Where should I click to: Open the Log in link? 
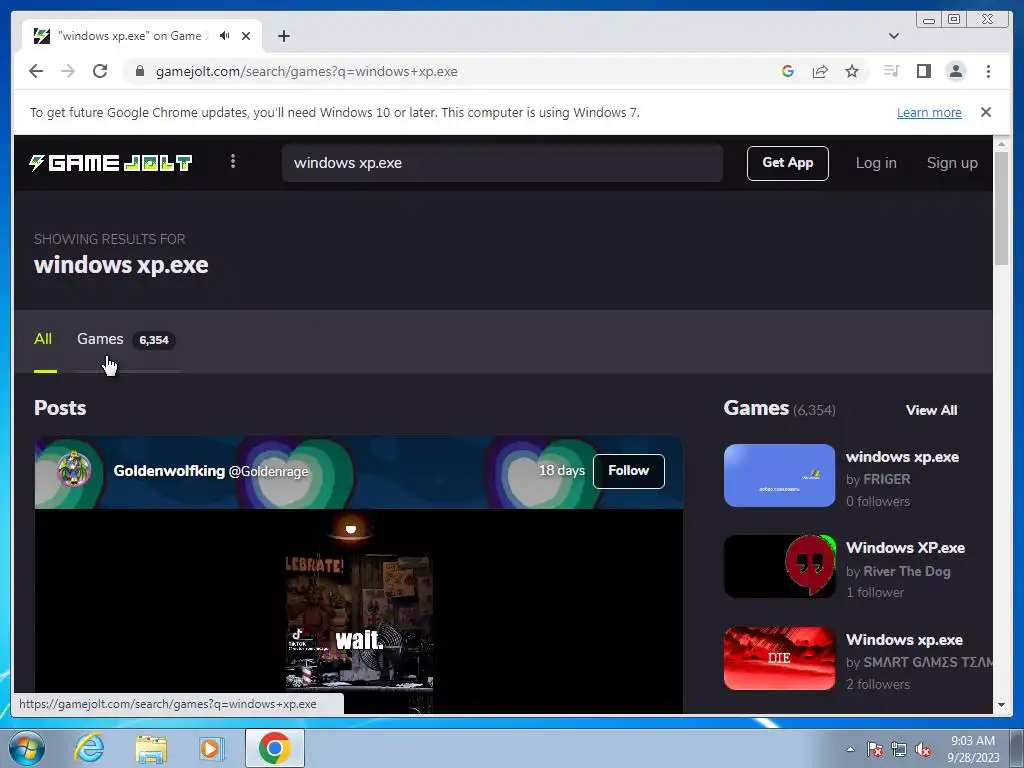click(876, 163)
